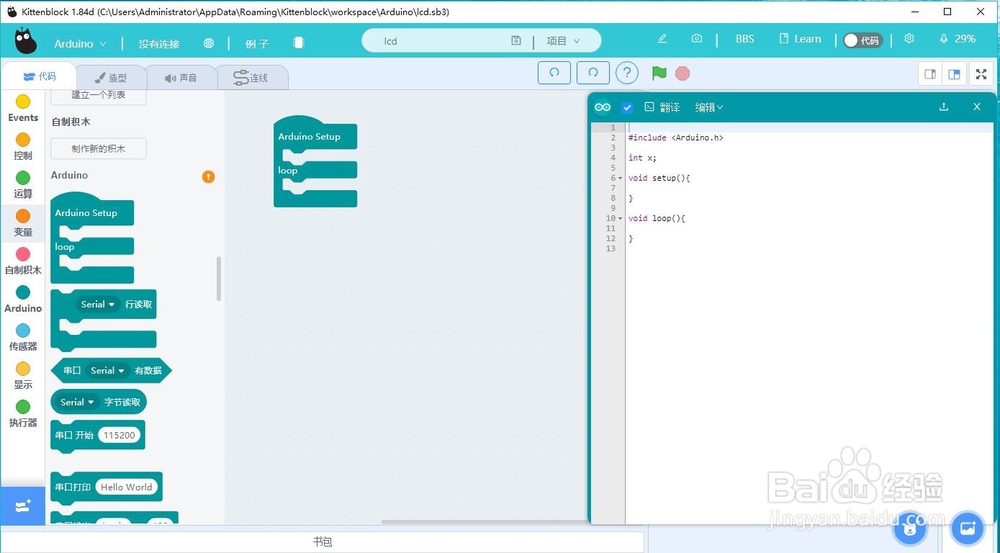Image resolution: width=1000 pixels, height=553 pixels.
Task: Collapse the void loop() code fold
Action: [x=620, y=219]
